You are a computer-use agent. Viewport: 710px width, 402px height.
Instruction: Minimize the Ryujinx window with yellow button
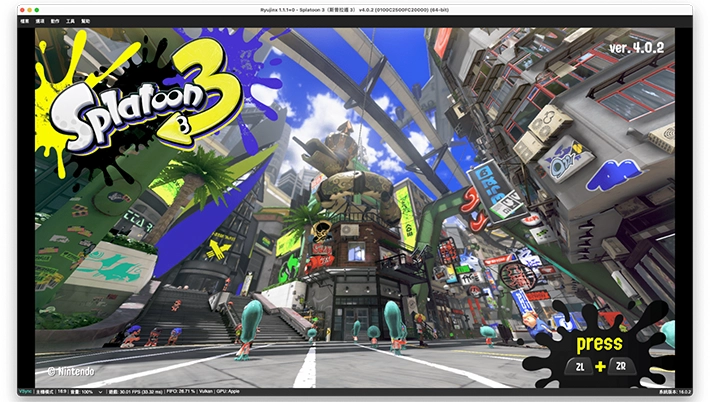pyautogui.click(x=30, y=10)
